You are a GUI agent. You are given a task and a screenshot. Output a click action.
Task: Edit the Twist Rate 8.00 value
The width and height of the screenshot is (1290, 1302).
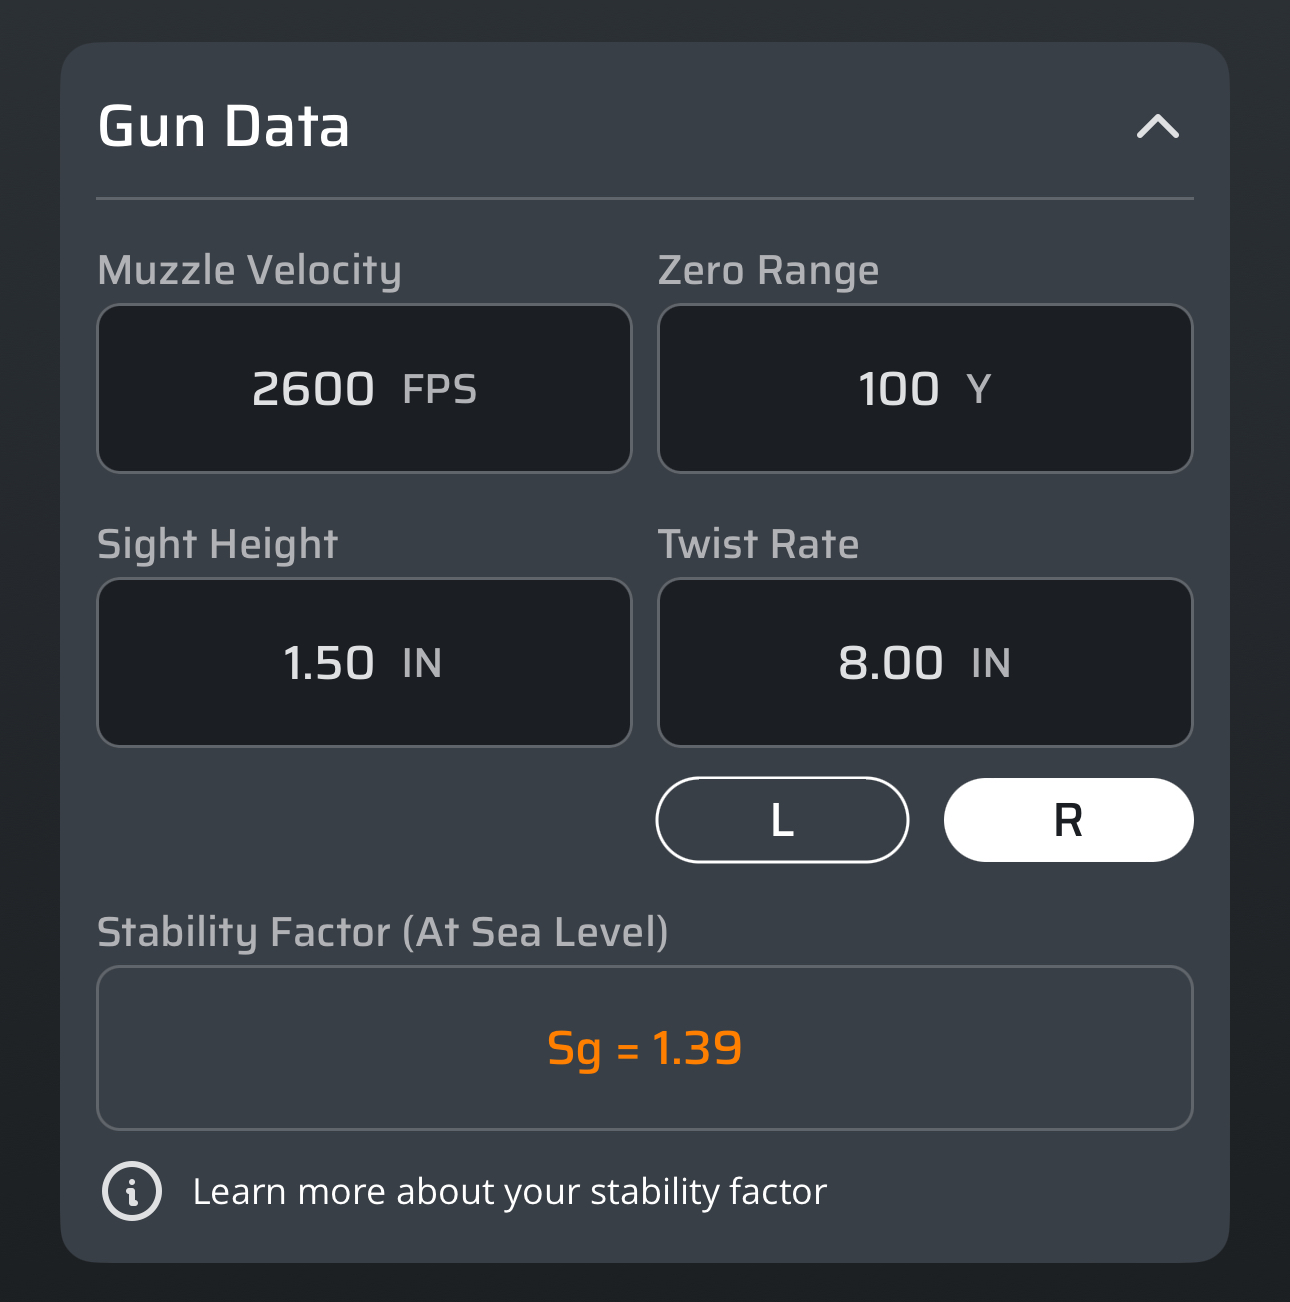pyautogui.click(x=890, y=663)
